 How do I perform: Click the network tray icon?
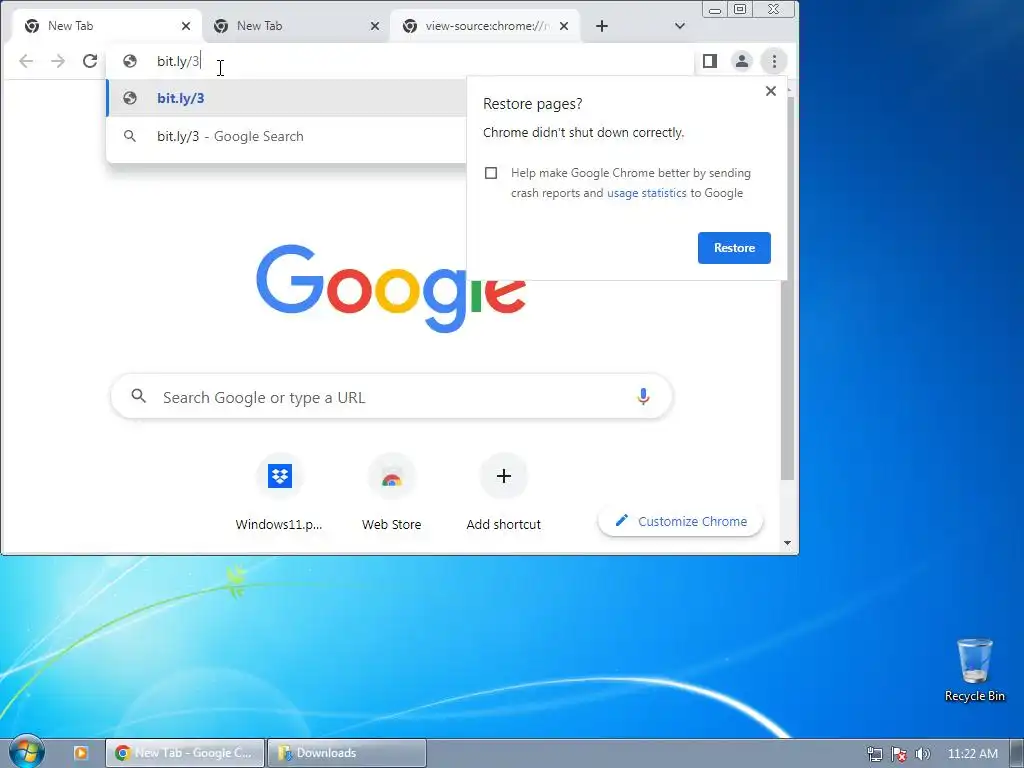coord(874,754)
